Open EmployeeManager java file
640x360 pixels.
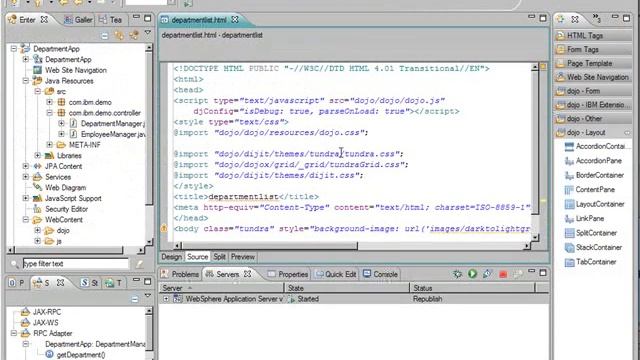pos(107,134)
